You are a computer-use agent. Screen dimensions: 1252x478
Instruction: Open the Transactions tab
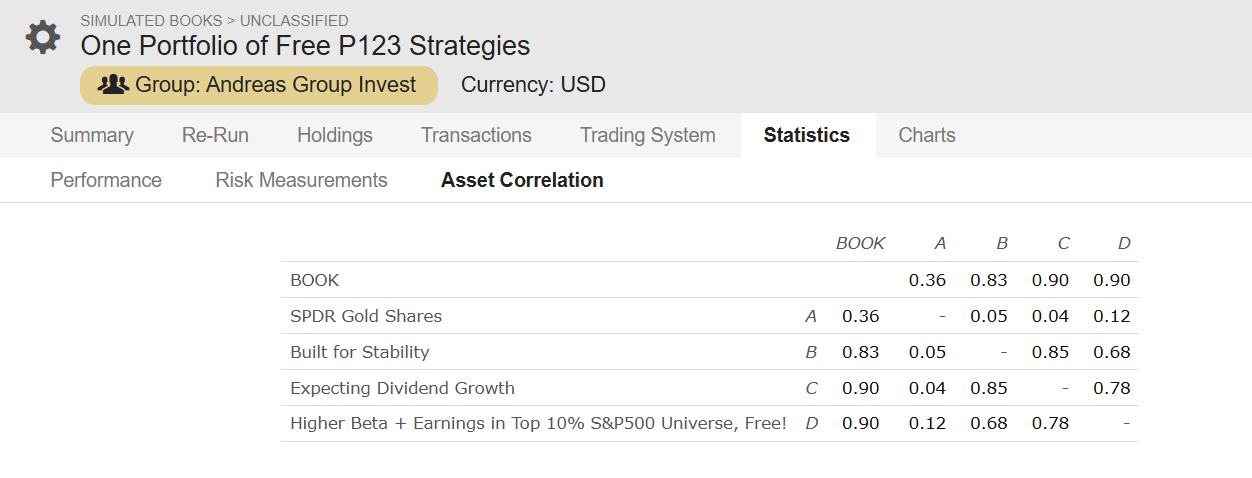(476, 135)
